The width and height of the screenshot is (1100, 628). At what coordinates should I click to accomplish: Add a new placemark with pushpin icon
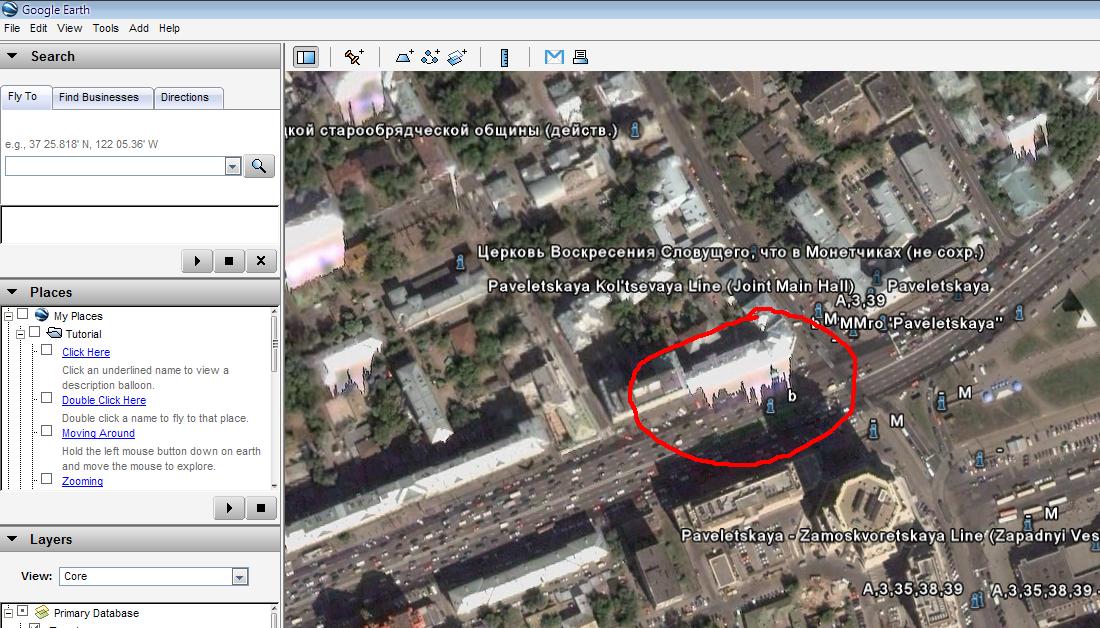[354, 57]
